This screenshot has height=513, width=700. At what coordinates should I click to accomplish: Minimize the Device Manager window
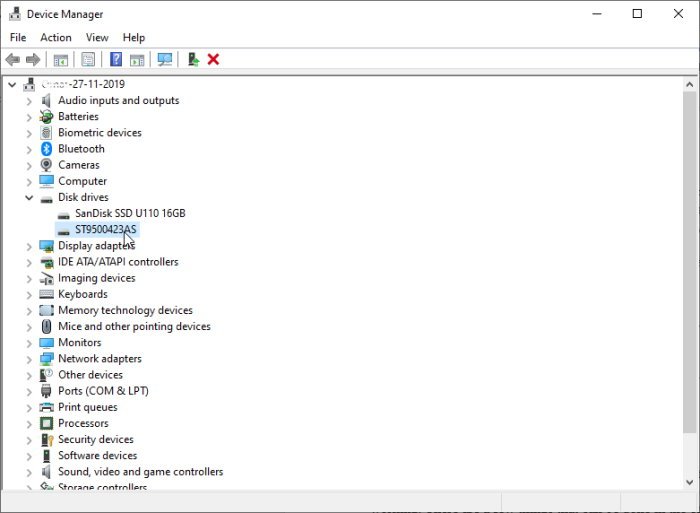(597, 14)
